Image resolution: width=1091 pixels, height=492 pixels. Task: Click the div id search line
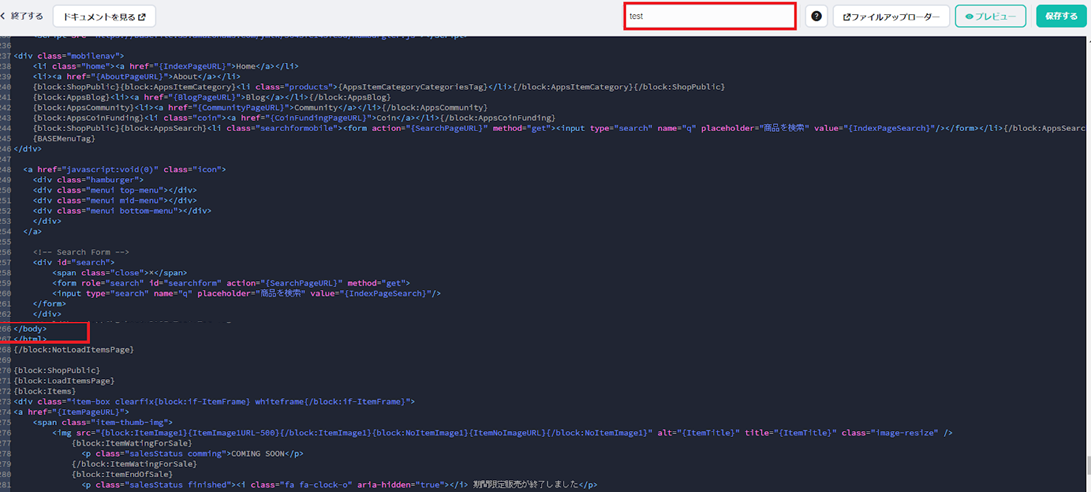coord(74,262)
